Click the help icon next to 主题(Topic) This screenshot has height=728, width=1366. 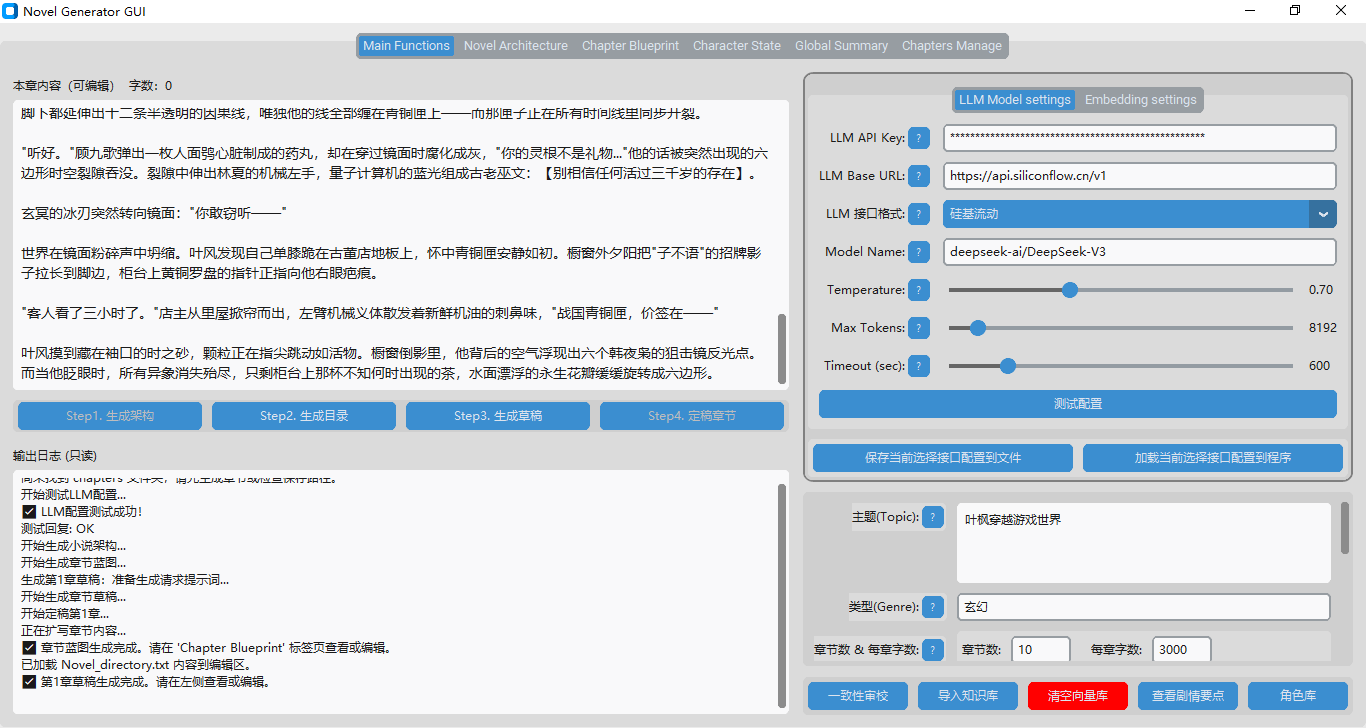coord(933,517)
